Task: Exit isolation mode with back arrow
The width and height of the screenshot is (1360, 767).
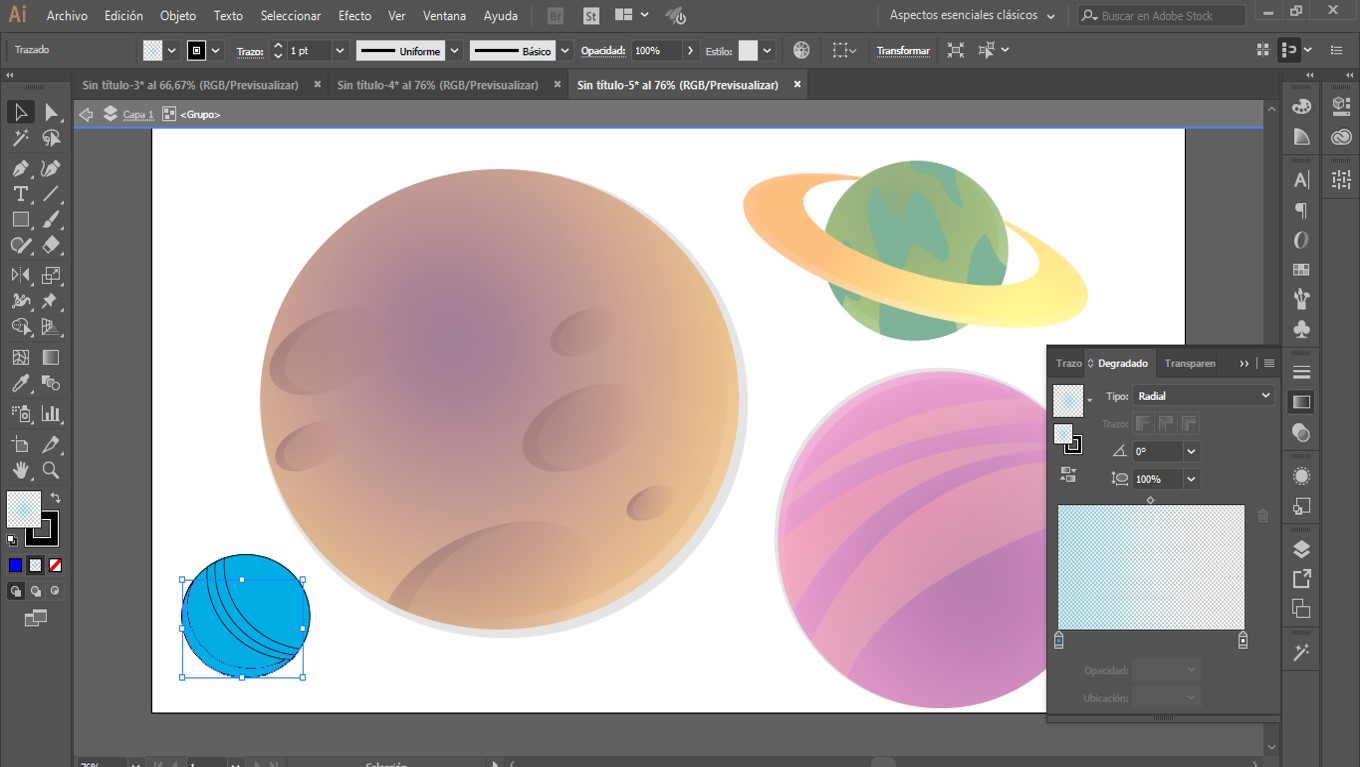Action: pos(86,115)
